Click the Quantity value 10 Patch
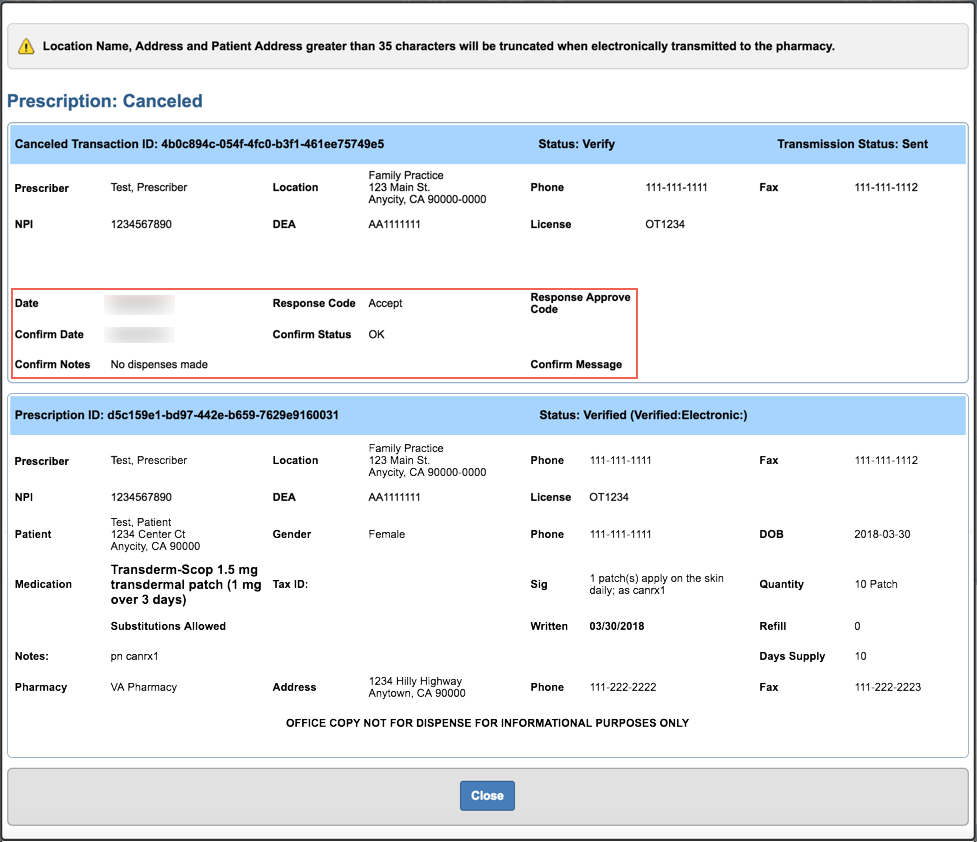The image size is (977, 842). [876, 584]
